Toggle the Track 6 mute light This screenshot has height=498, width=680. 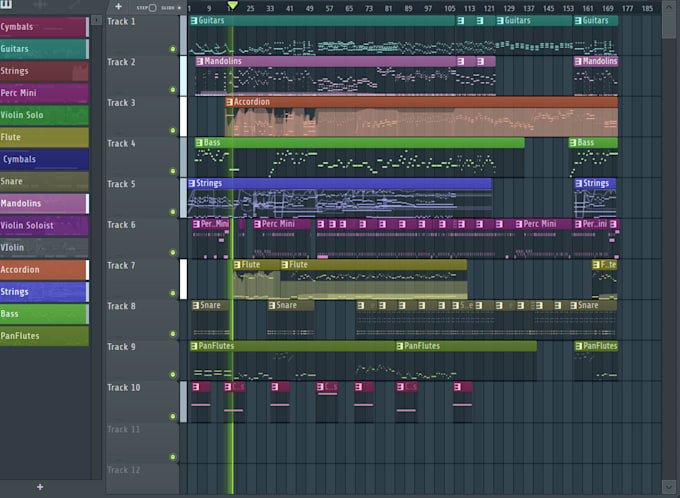(173, 252)
